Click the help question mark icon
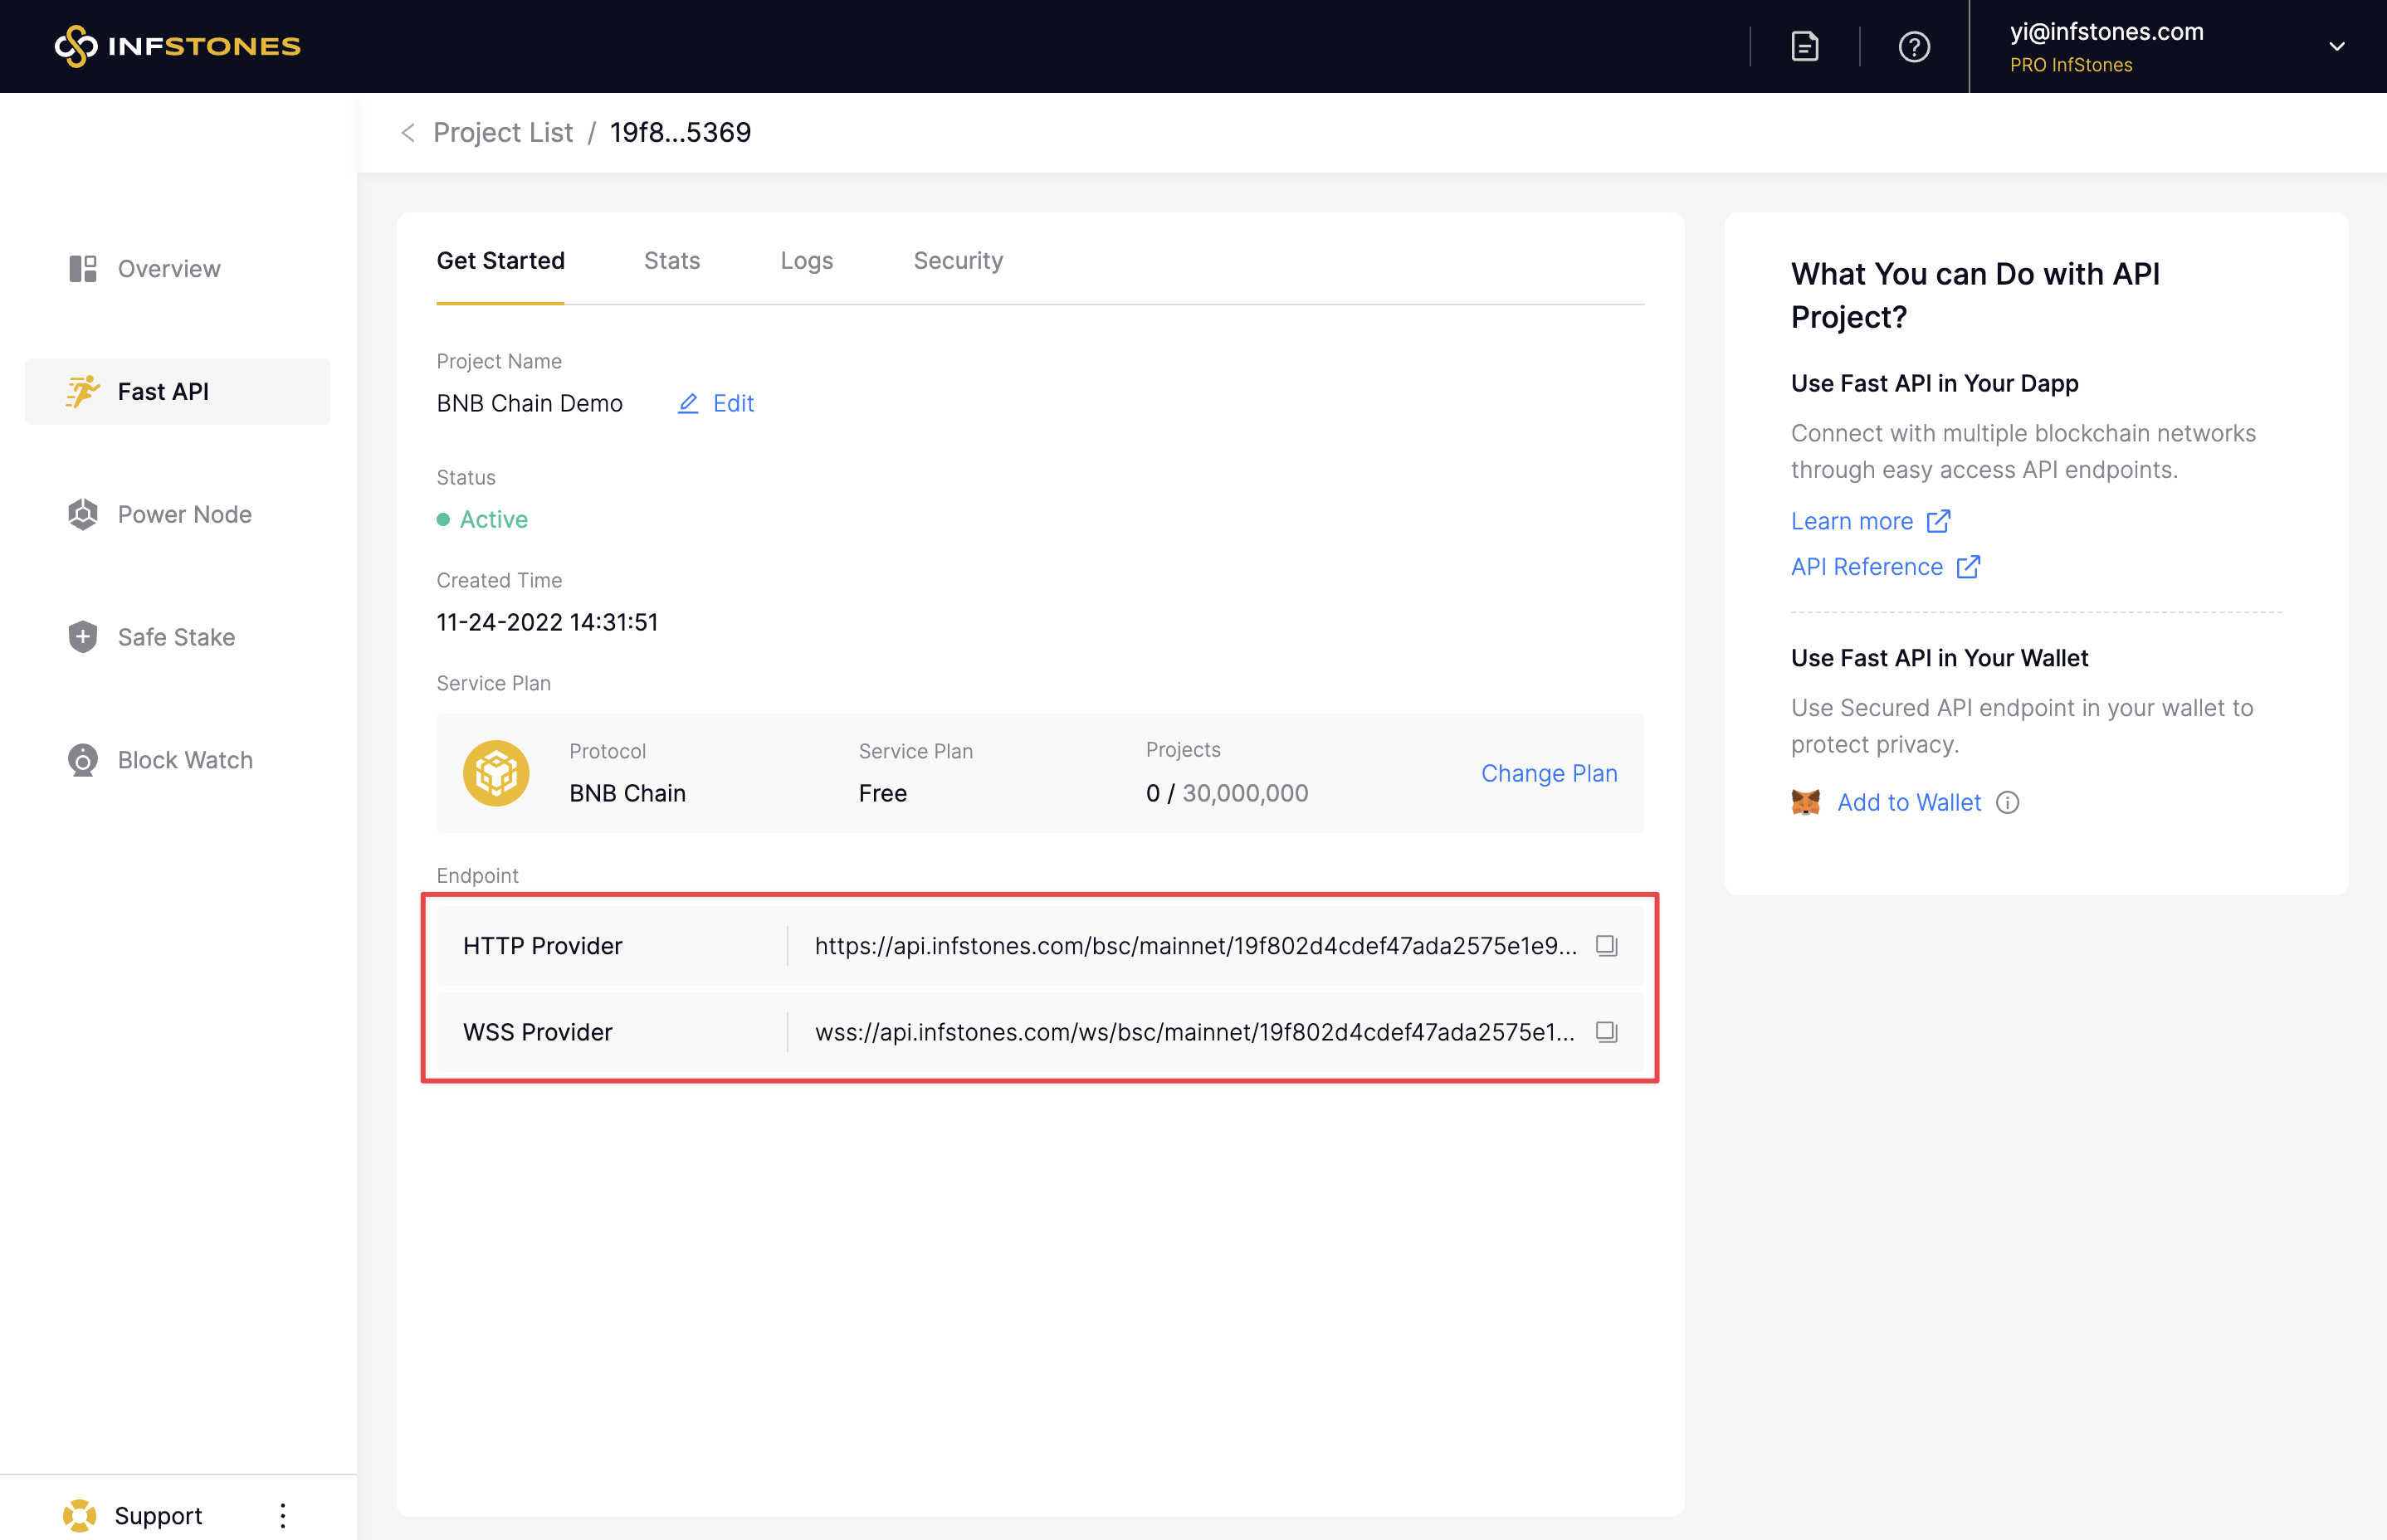The image size is (2387, 1540). pos(1913,46)
